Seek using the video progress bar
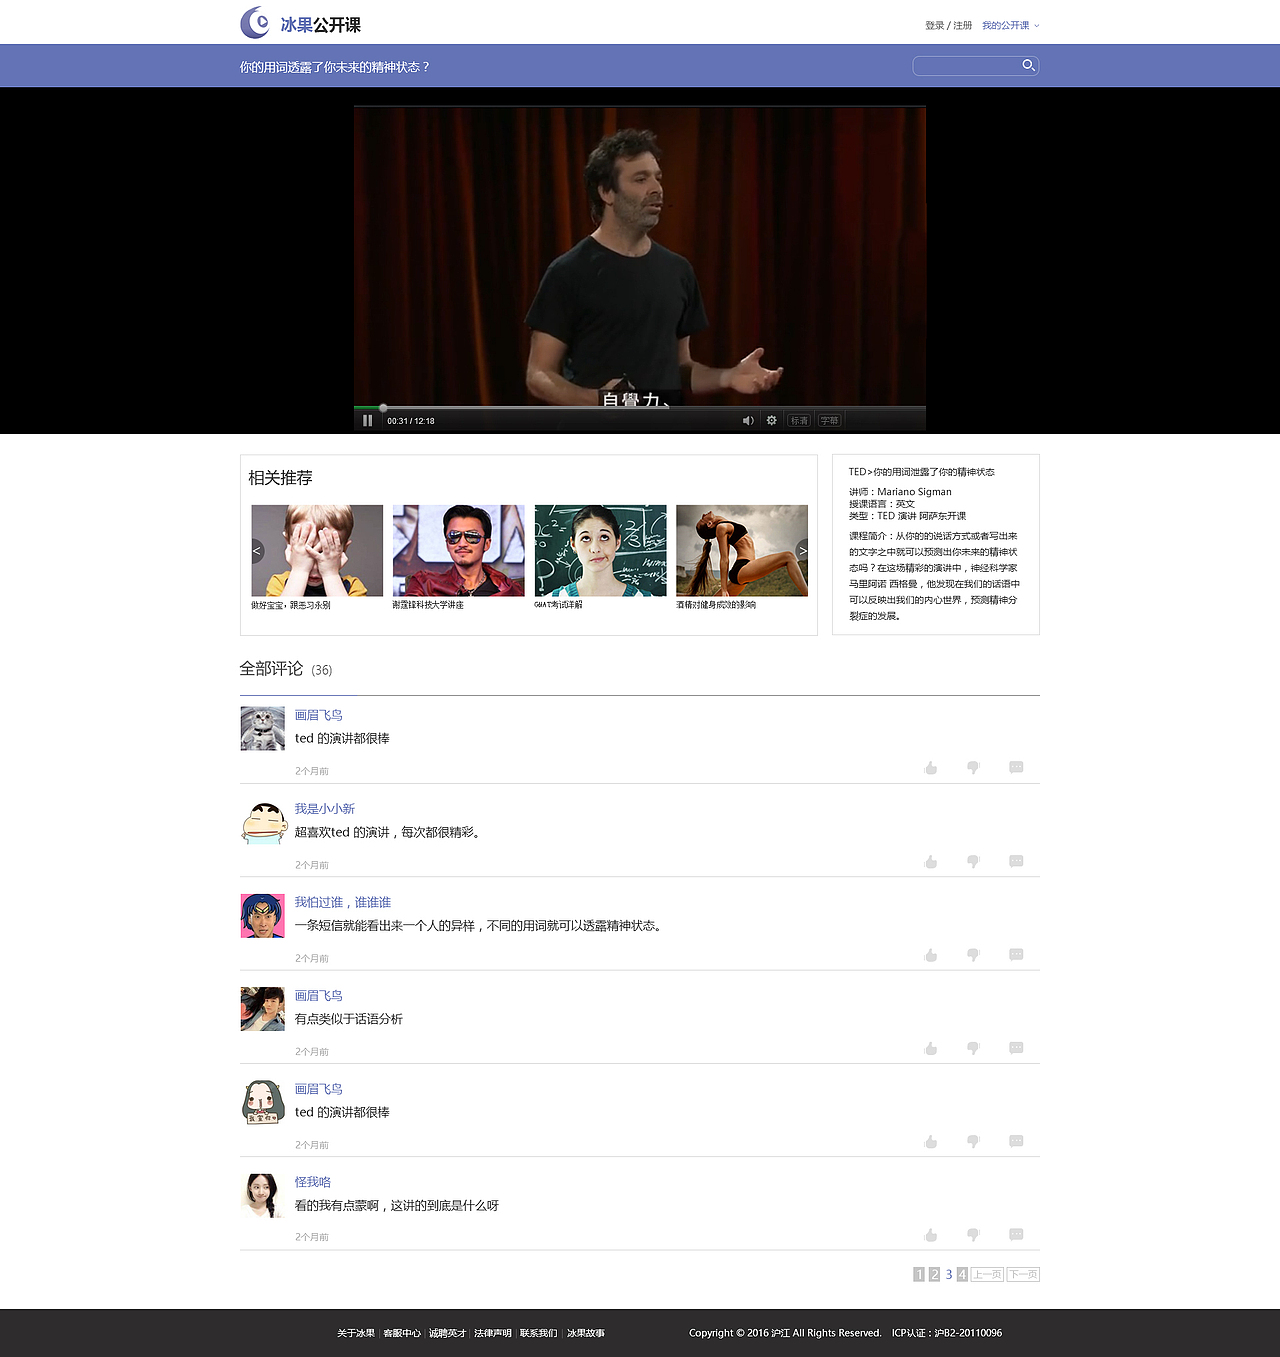Viewport: 1280px width, 1357px height. 640,408
